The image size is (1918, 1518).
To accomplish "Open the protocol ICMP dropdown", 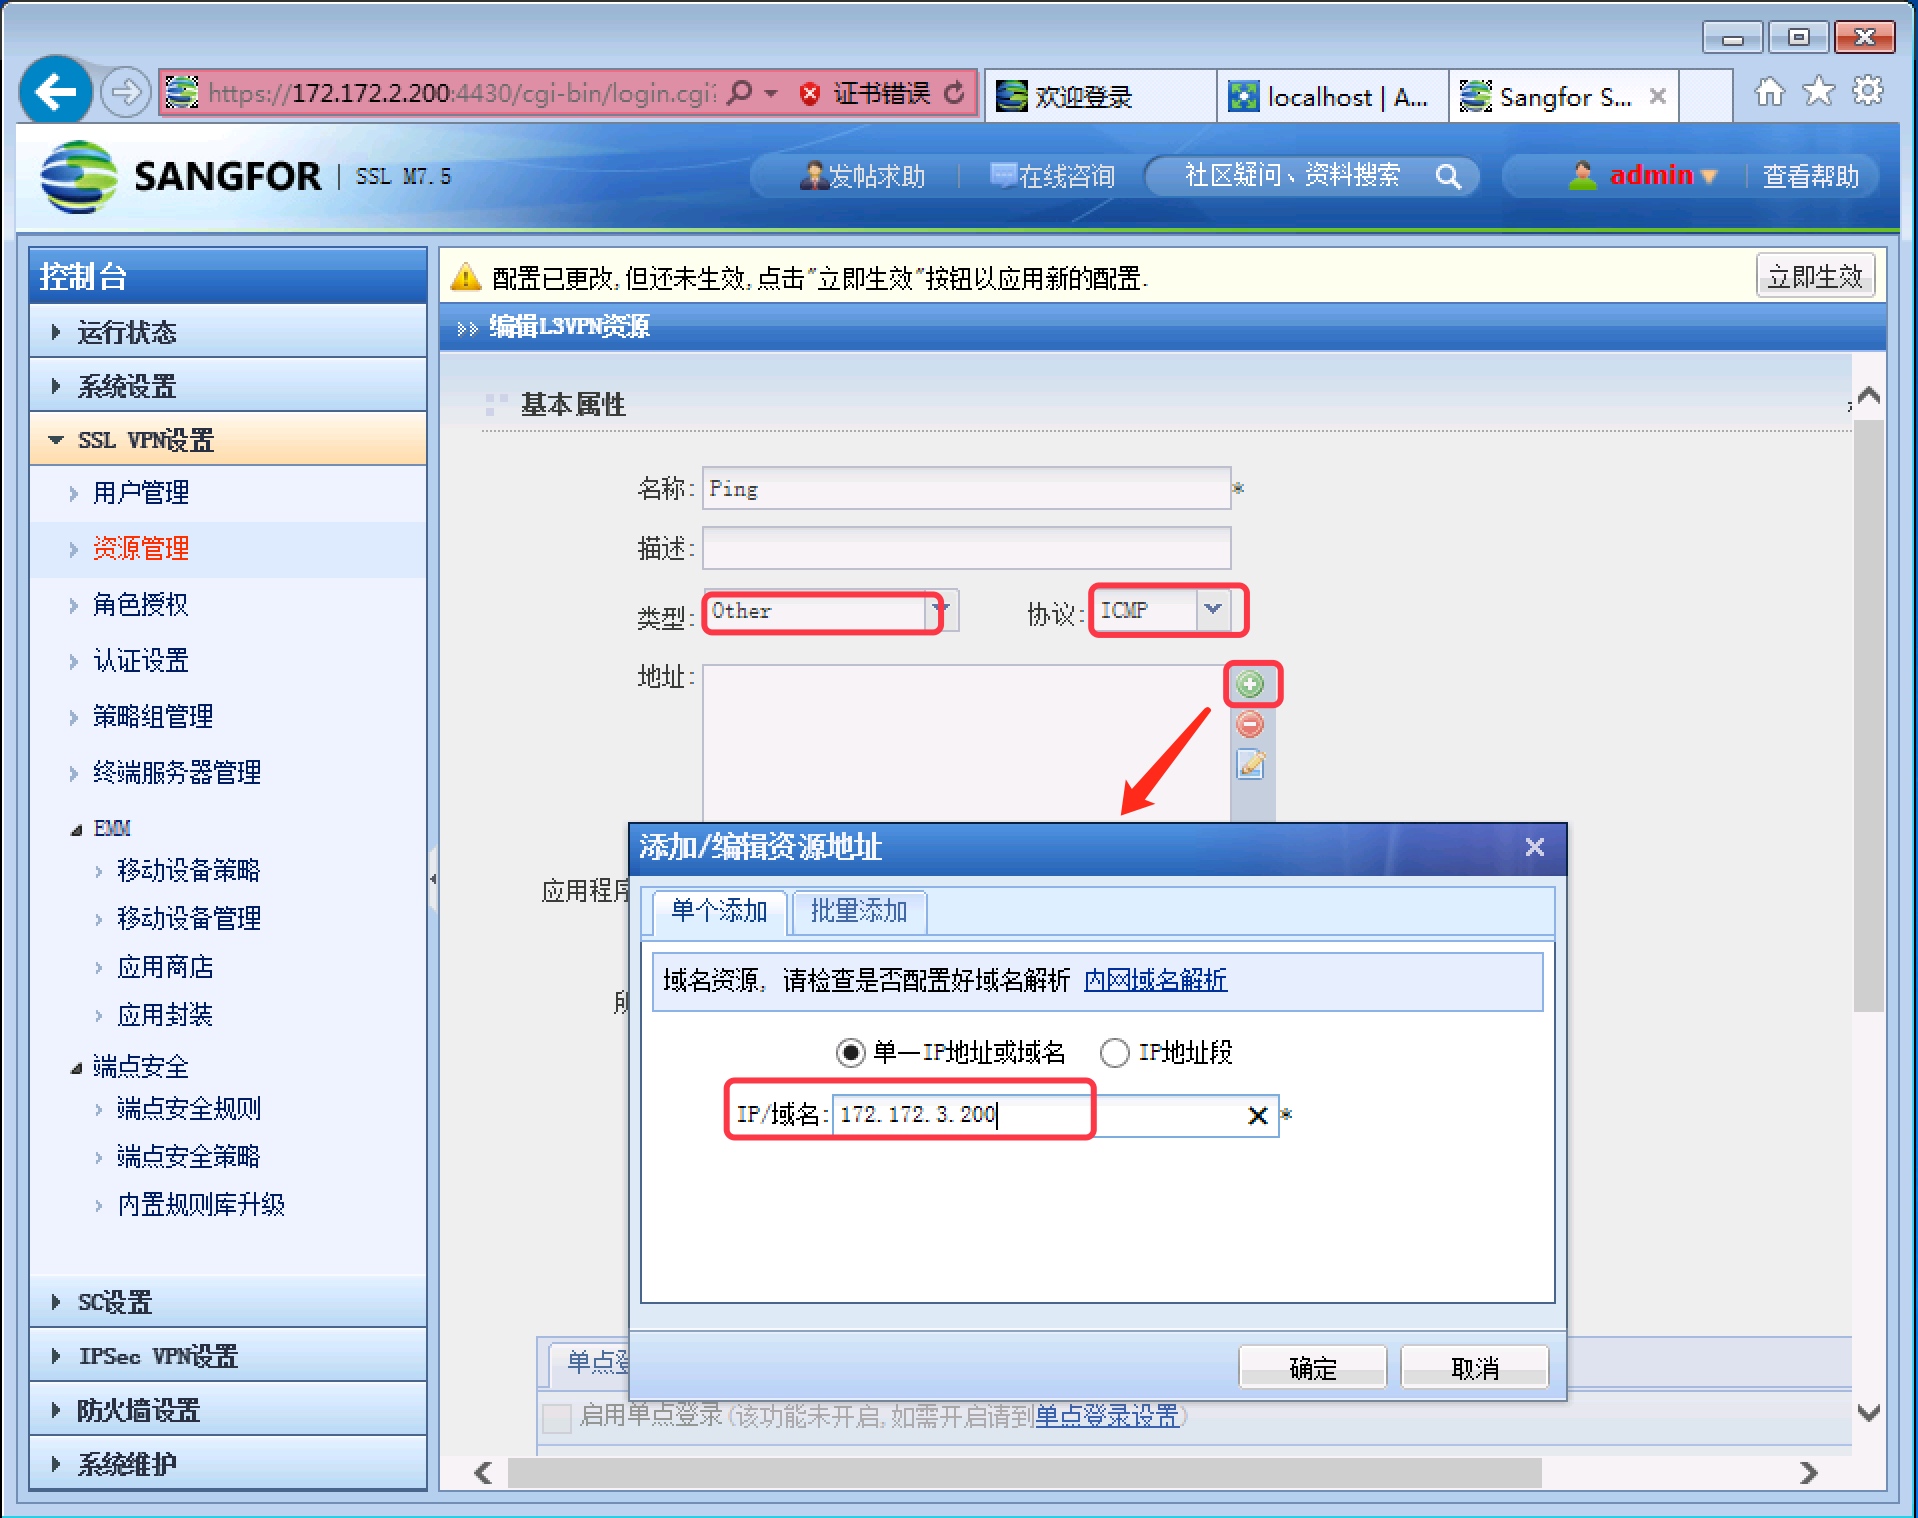I will pyautogui.click(x=1212, y=609).
